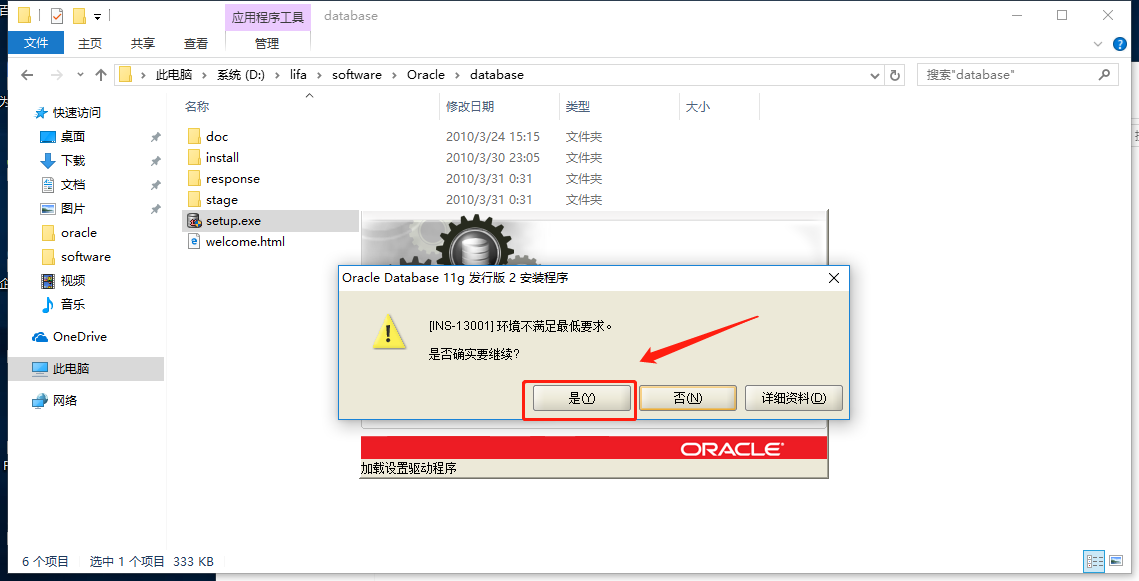Image resolution: width=1139 pixels, height=581 pixels.
Task: Unpin 桌面 pin icon
Action: click(x=155, y=137)
